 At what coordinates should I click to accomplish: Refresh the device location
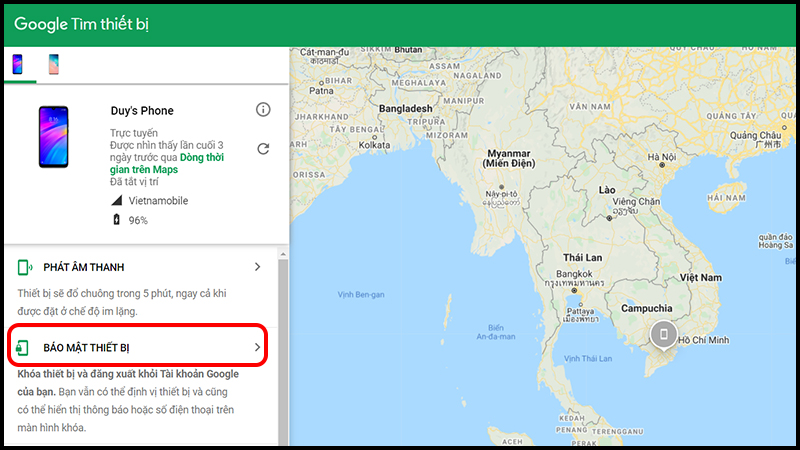pyautogui.click(x=263, y=148)
